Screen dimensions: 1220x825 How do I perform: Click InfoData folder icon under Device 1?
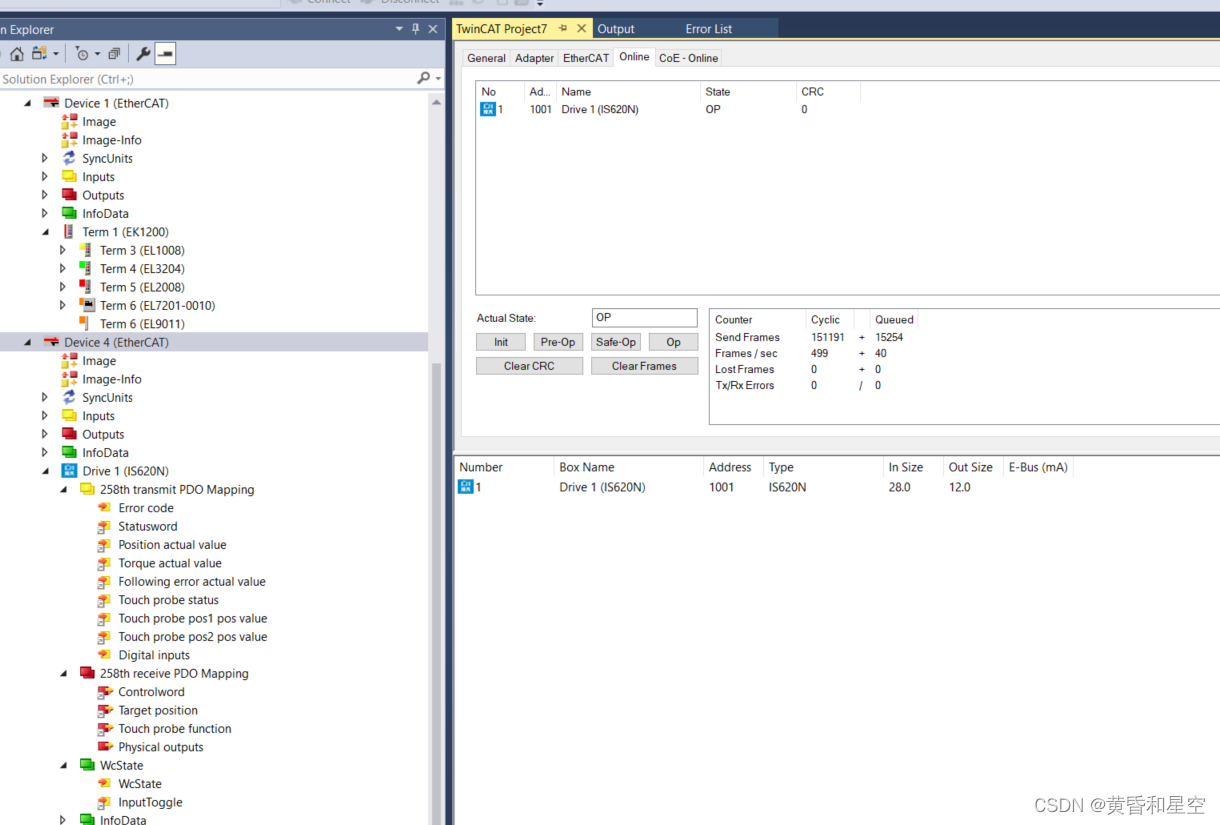click(69, 213)
